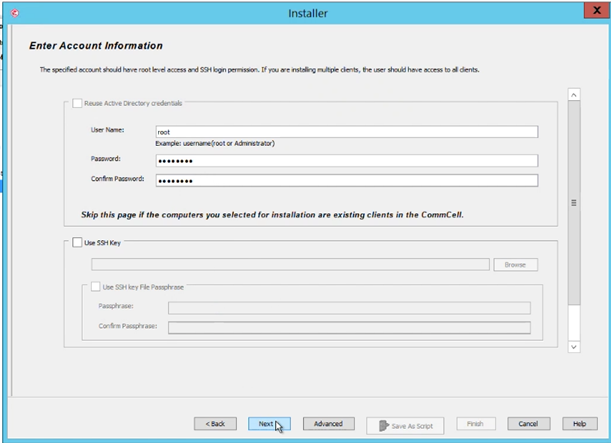Open the Advanced options button
Screen dimensions: 612x443
coord(328,423)
